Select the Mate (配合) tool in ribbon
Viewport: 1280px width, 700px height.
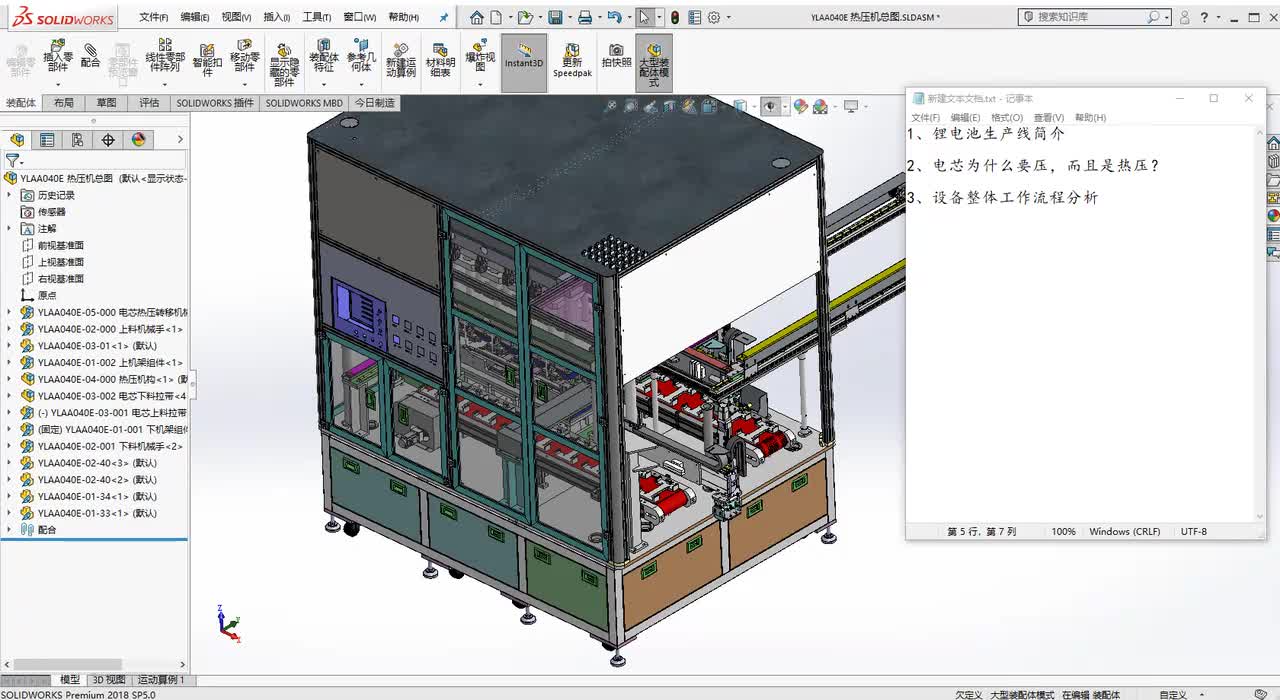pos(91,56)
